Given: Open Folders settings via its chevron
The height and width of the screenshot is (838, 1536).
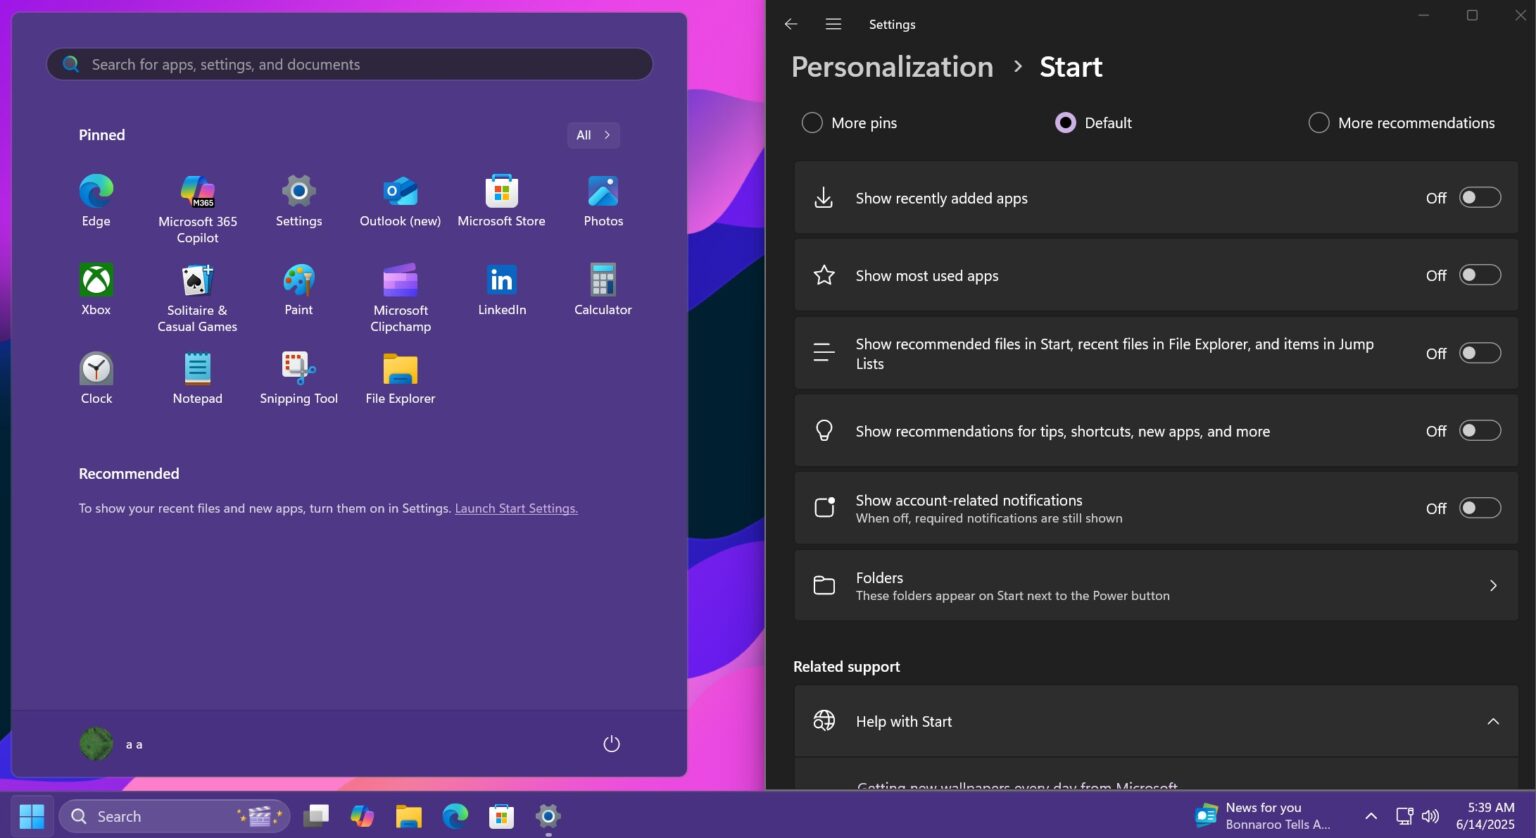Looking at the screenshot, I should coord(1493,585).
